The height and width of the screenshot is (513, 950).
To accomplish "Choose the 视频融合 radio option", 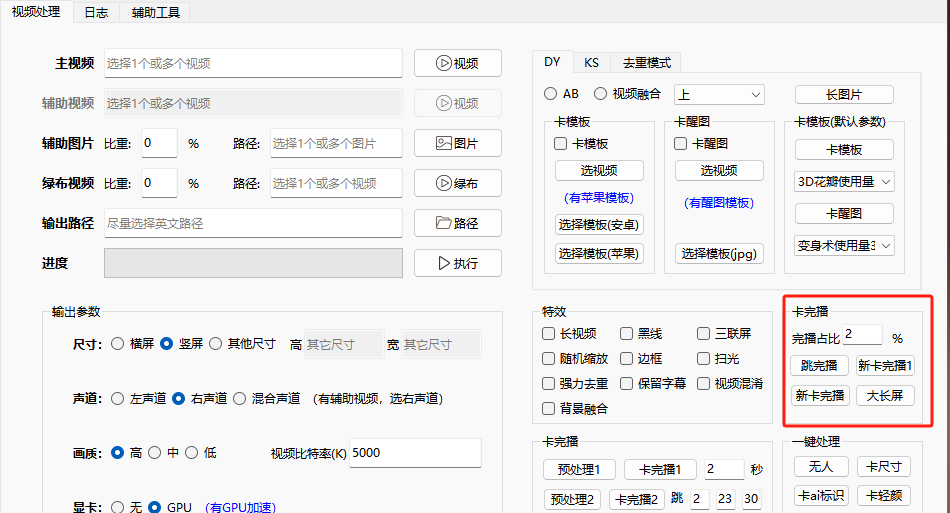I will click(601, 94).
